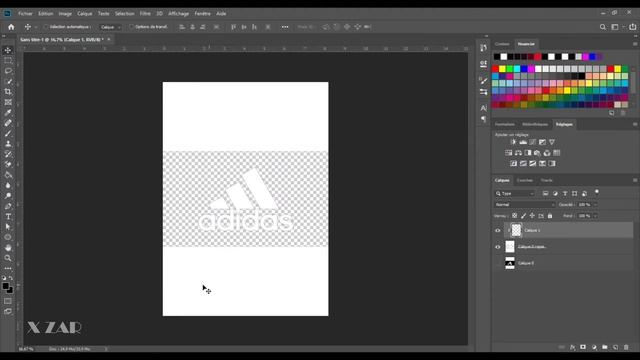Open the Fichier menu
The height and width of the screenshot is (360, 640).
coord(25,13)
